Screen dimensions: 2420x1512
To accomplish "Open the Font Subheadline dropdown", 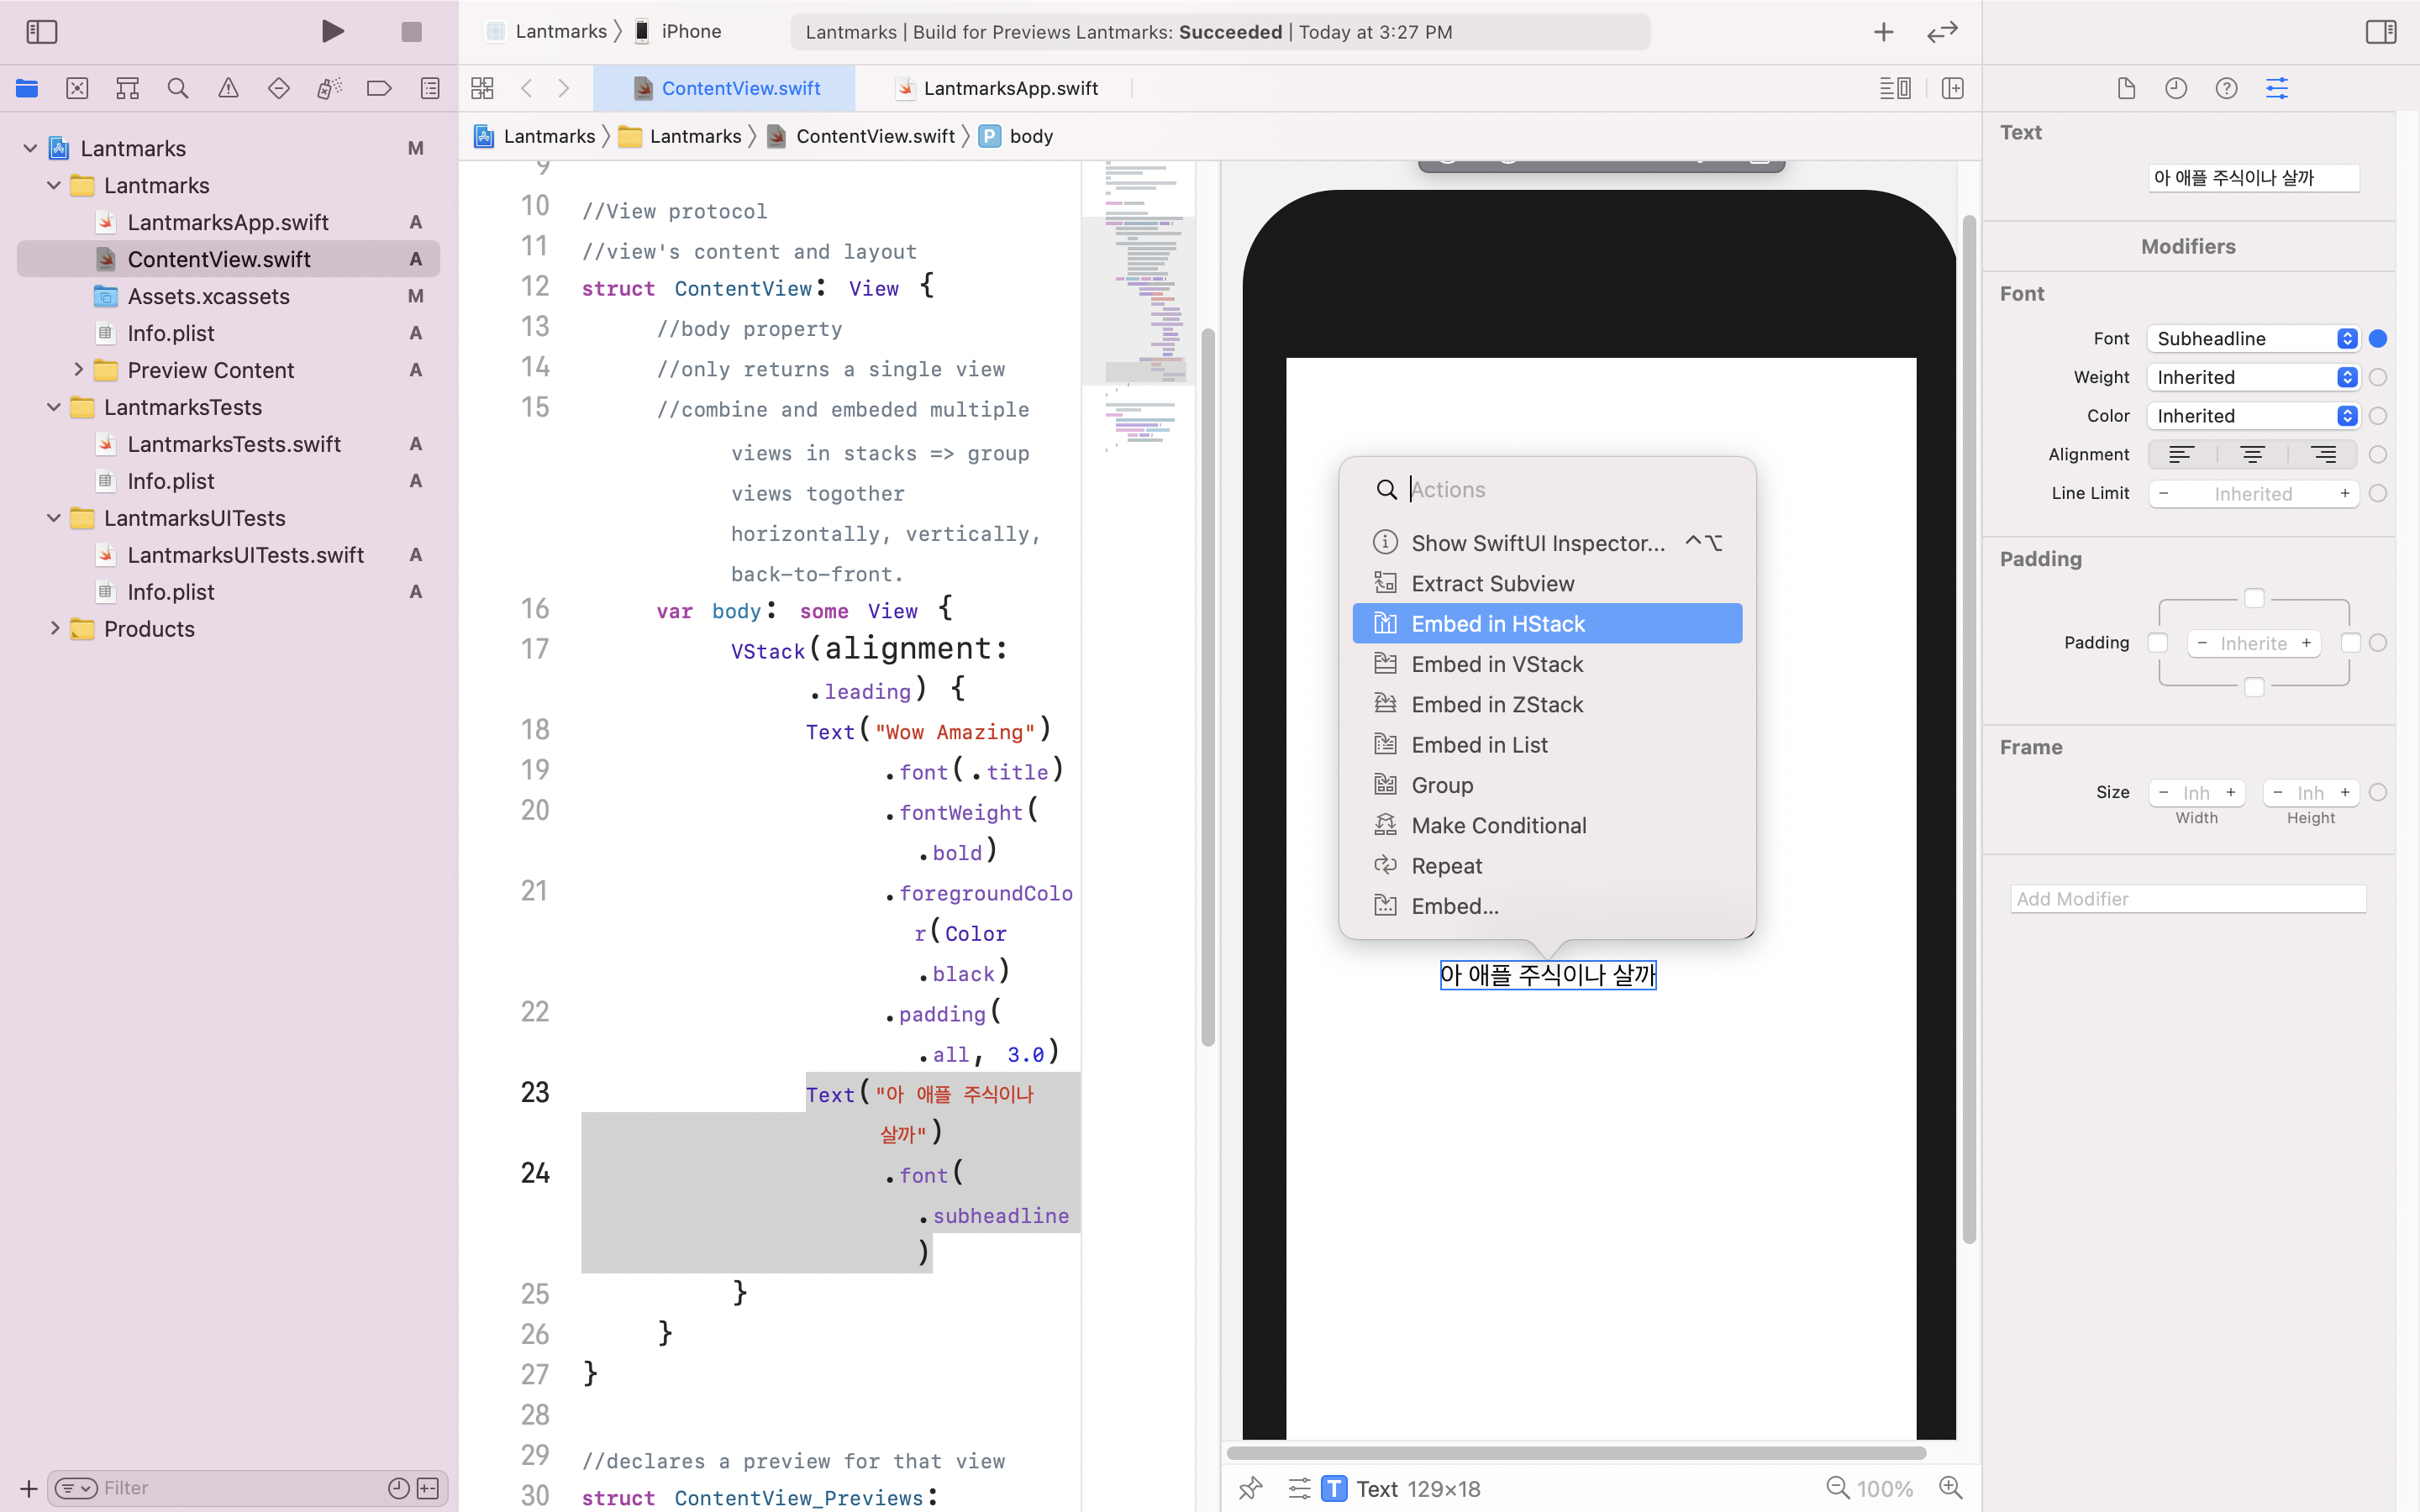I will click(2253, 338).
